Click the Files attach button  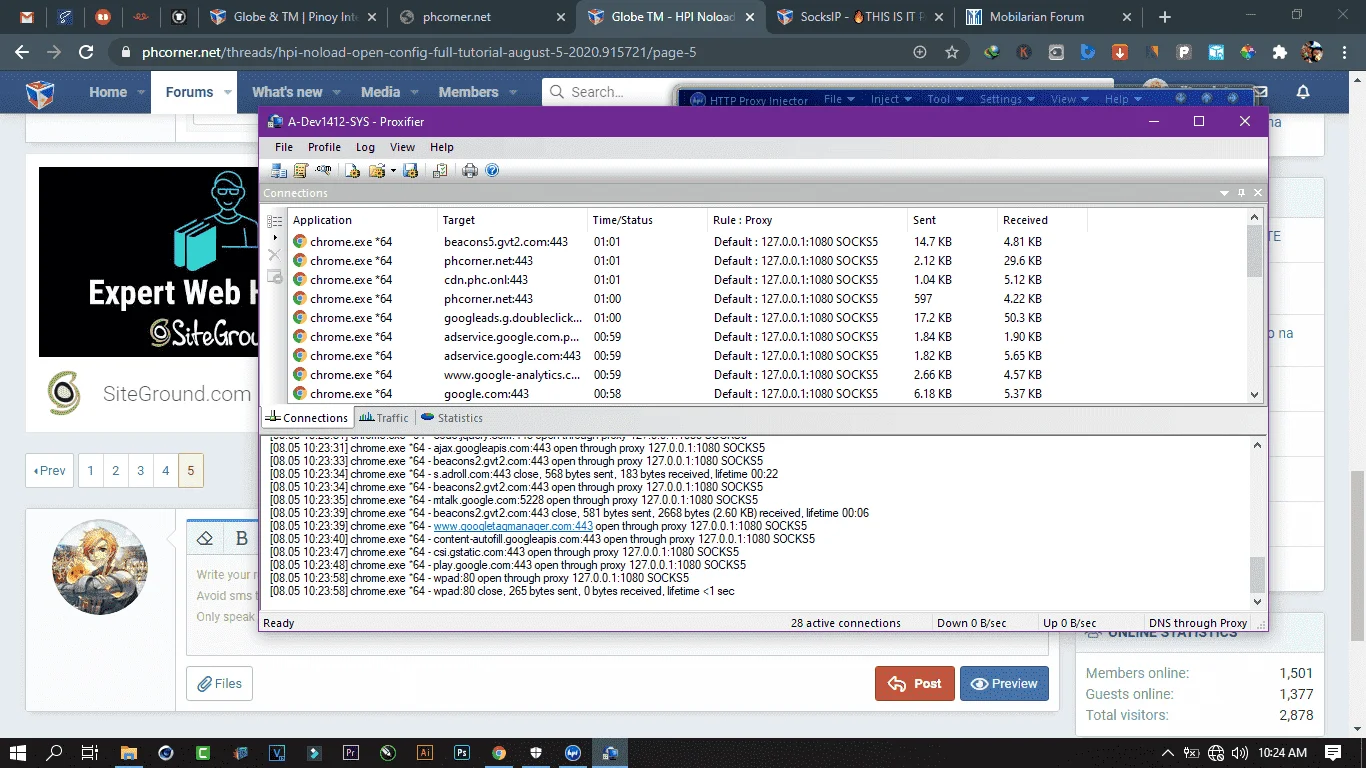[219, 684]
